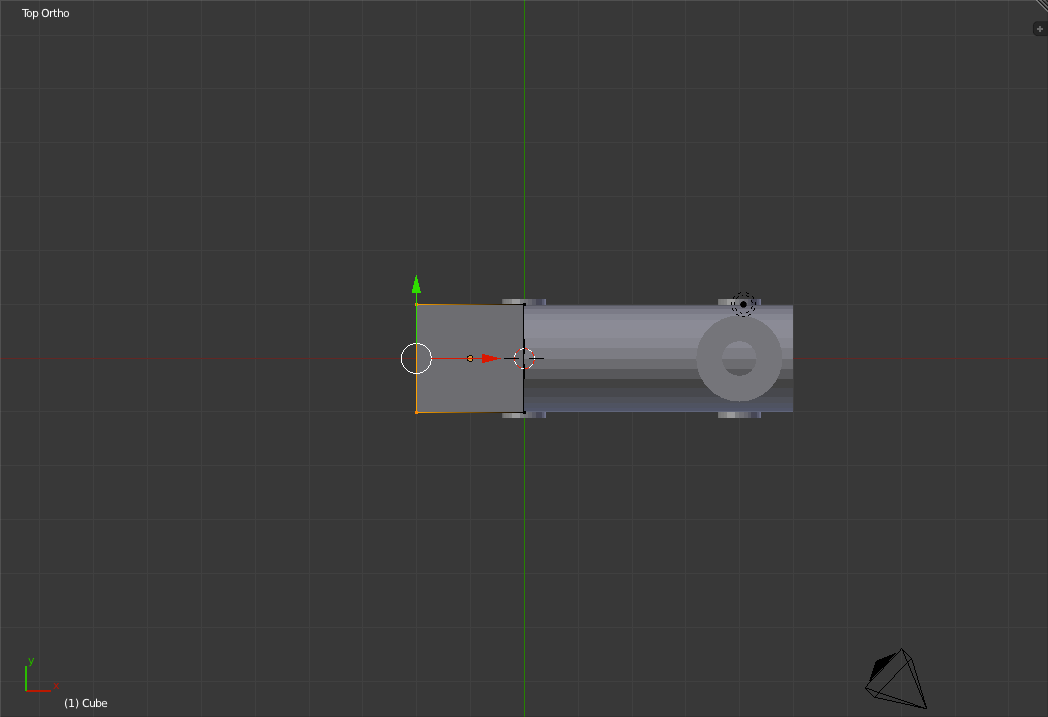This screenshot has height=717, width=1048.
Task: Select the cube's upper black vertex
Action: pyautogui.click(x=524, y=305)
